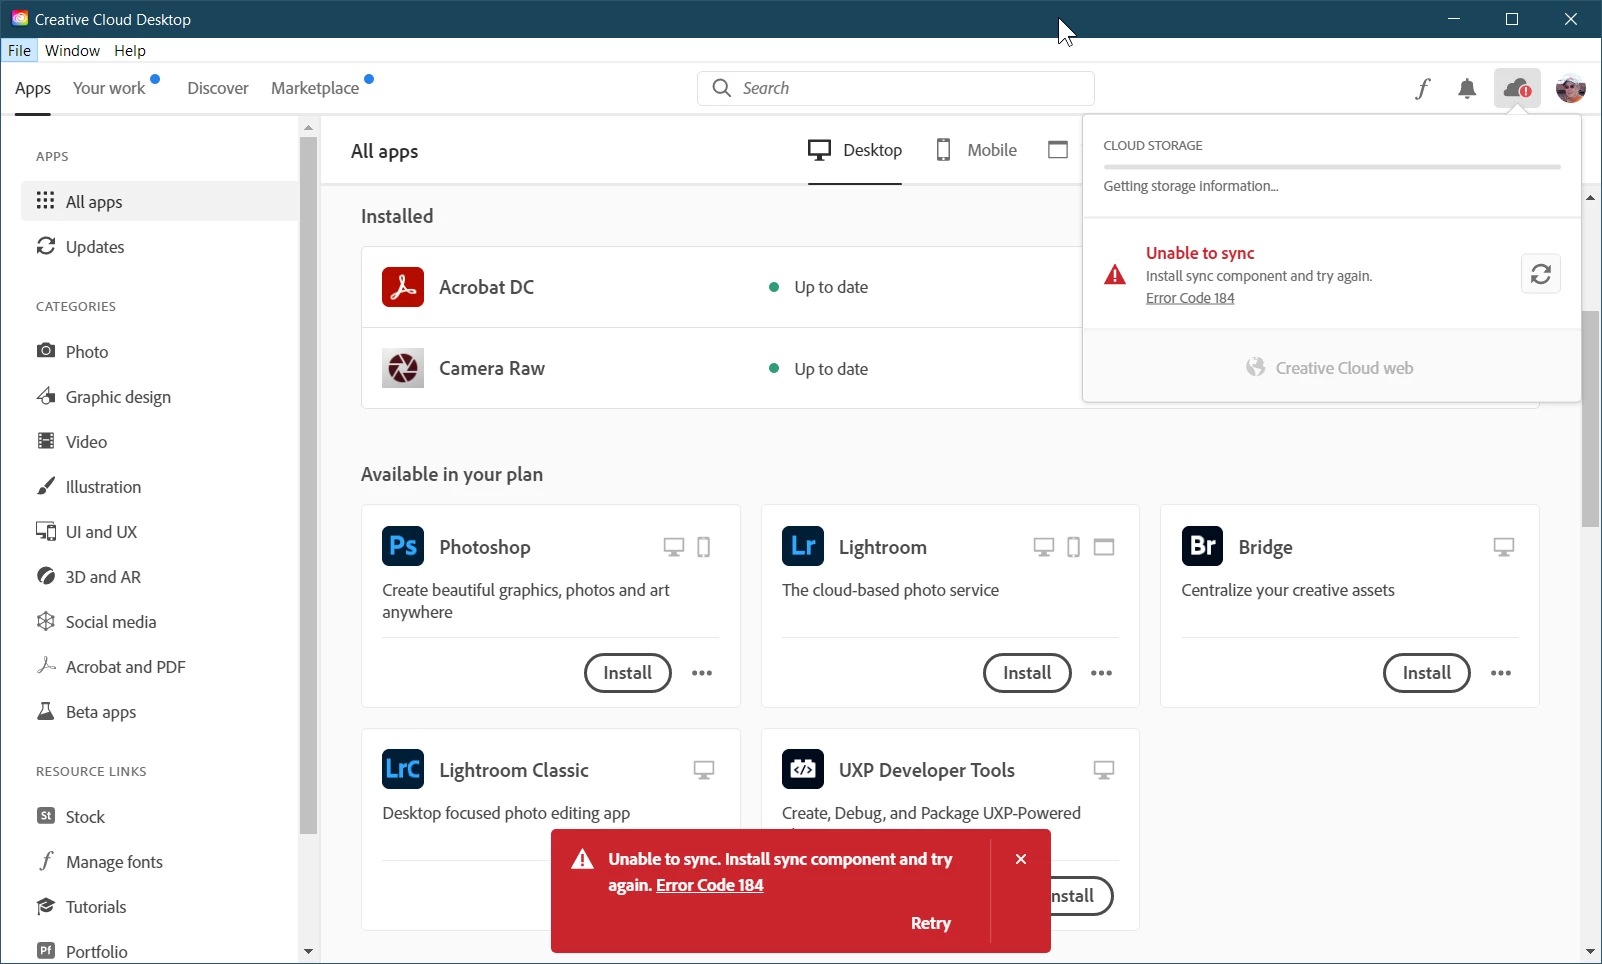This screenshot has height=964, width=1602.
Task: Open the Window menu
Action: [x=73, y=50]
